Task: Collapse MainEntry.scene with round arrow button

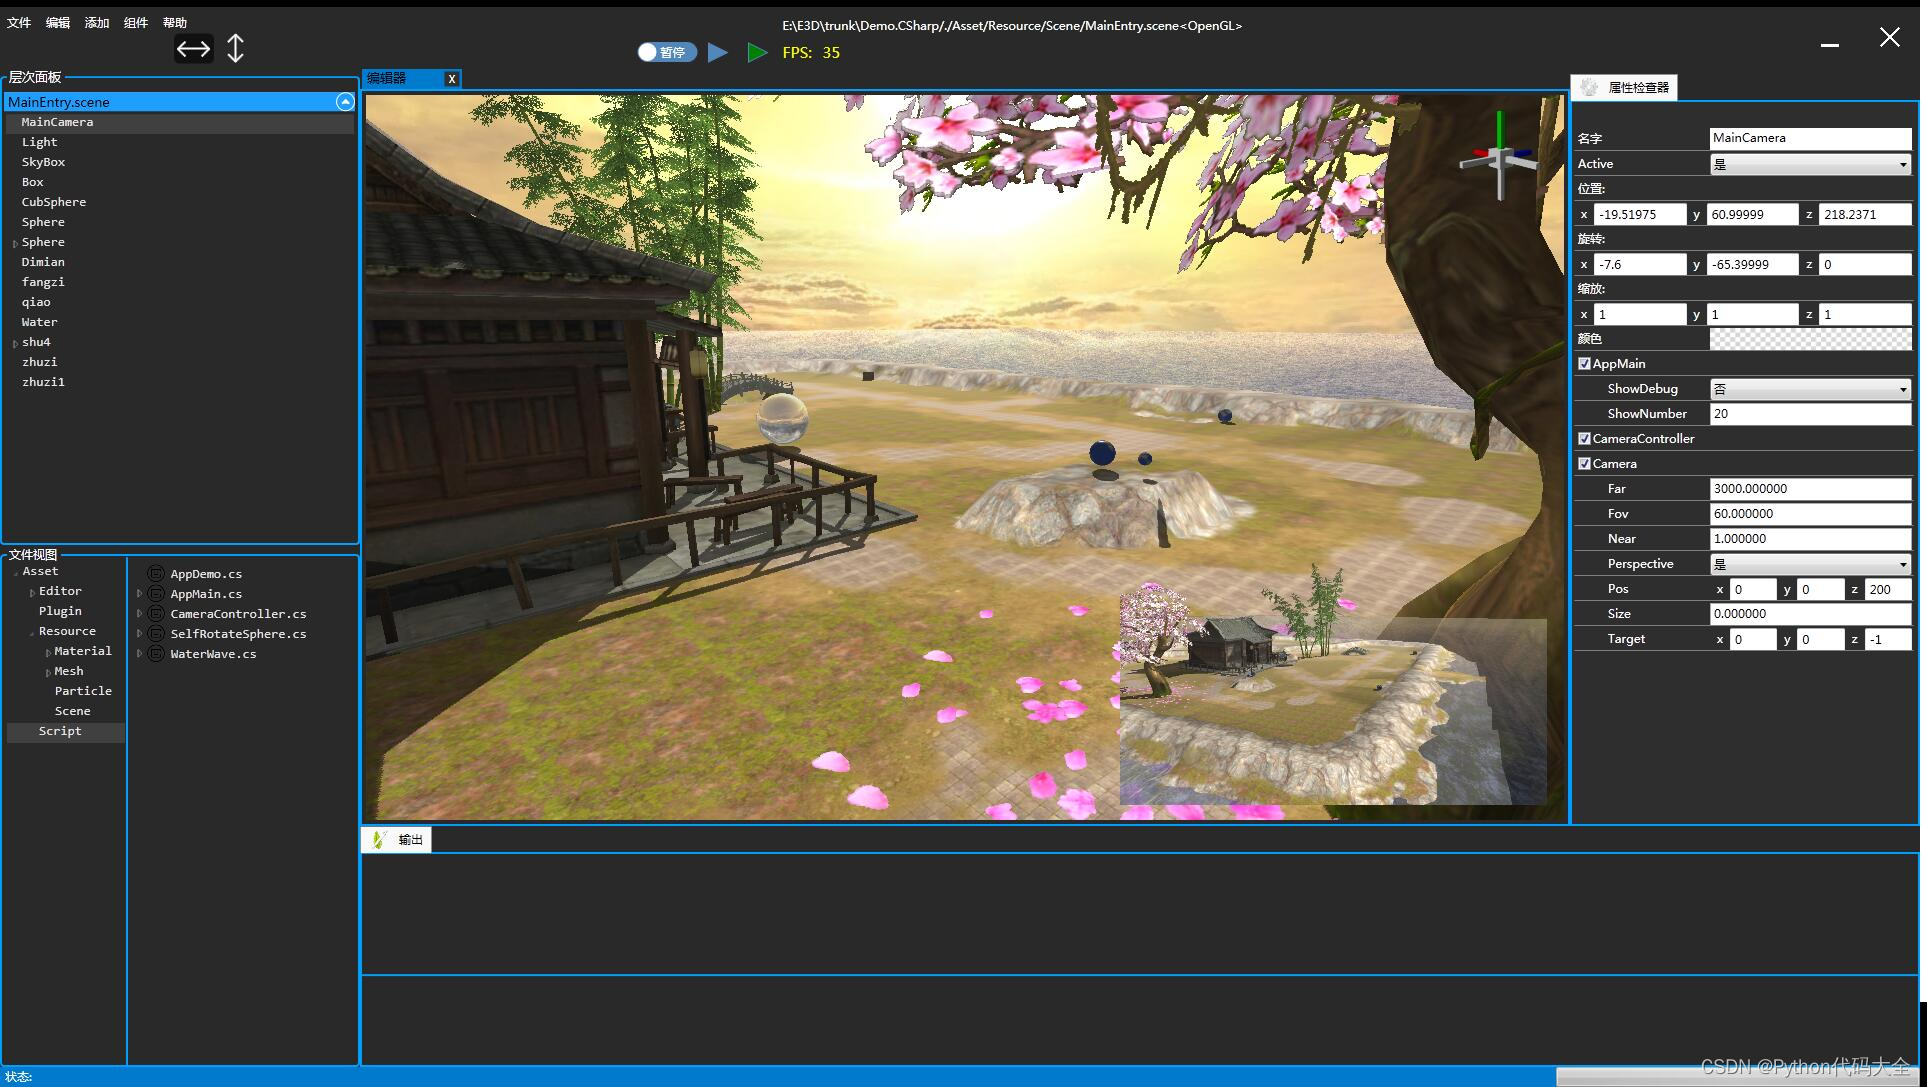Action: 345,102
